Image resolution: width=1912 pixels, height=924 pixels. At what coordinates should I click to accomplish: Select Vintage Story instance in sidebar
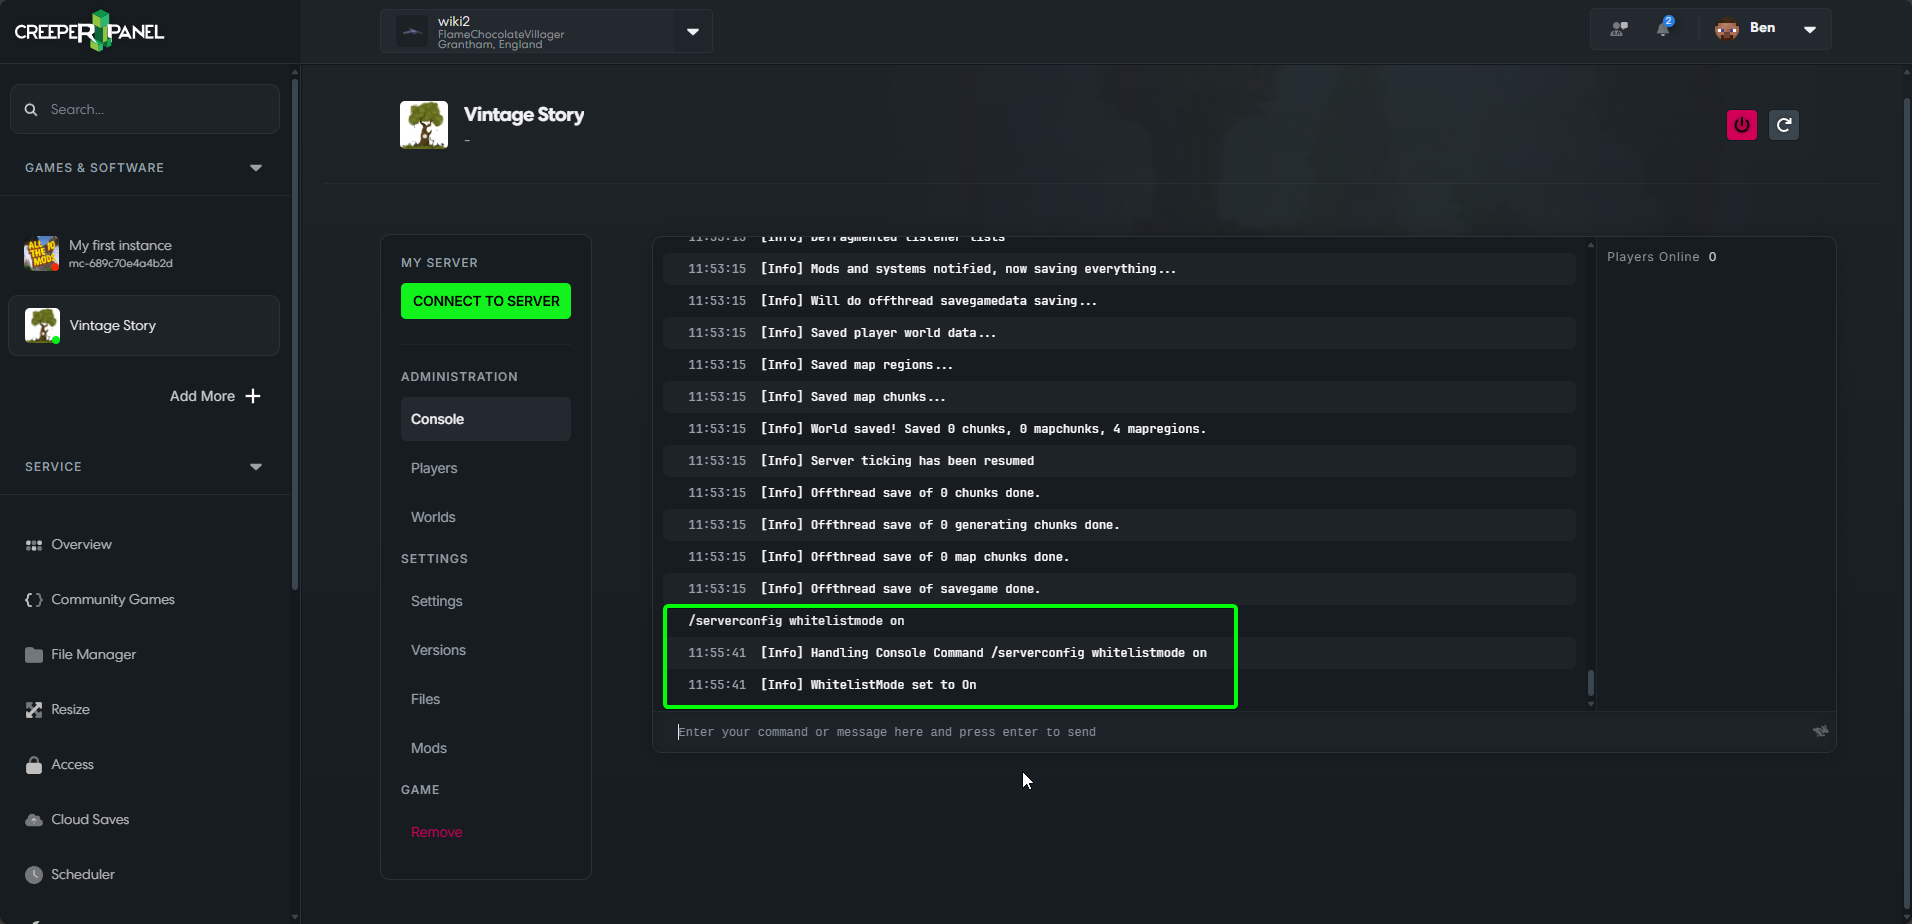coord(144,325)
